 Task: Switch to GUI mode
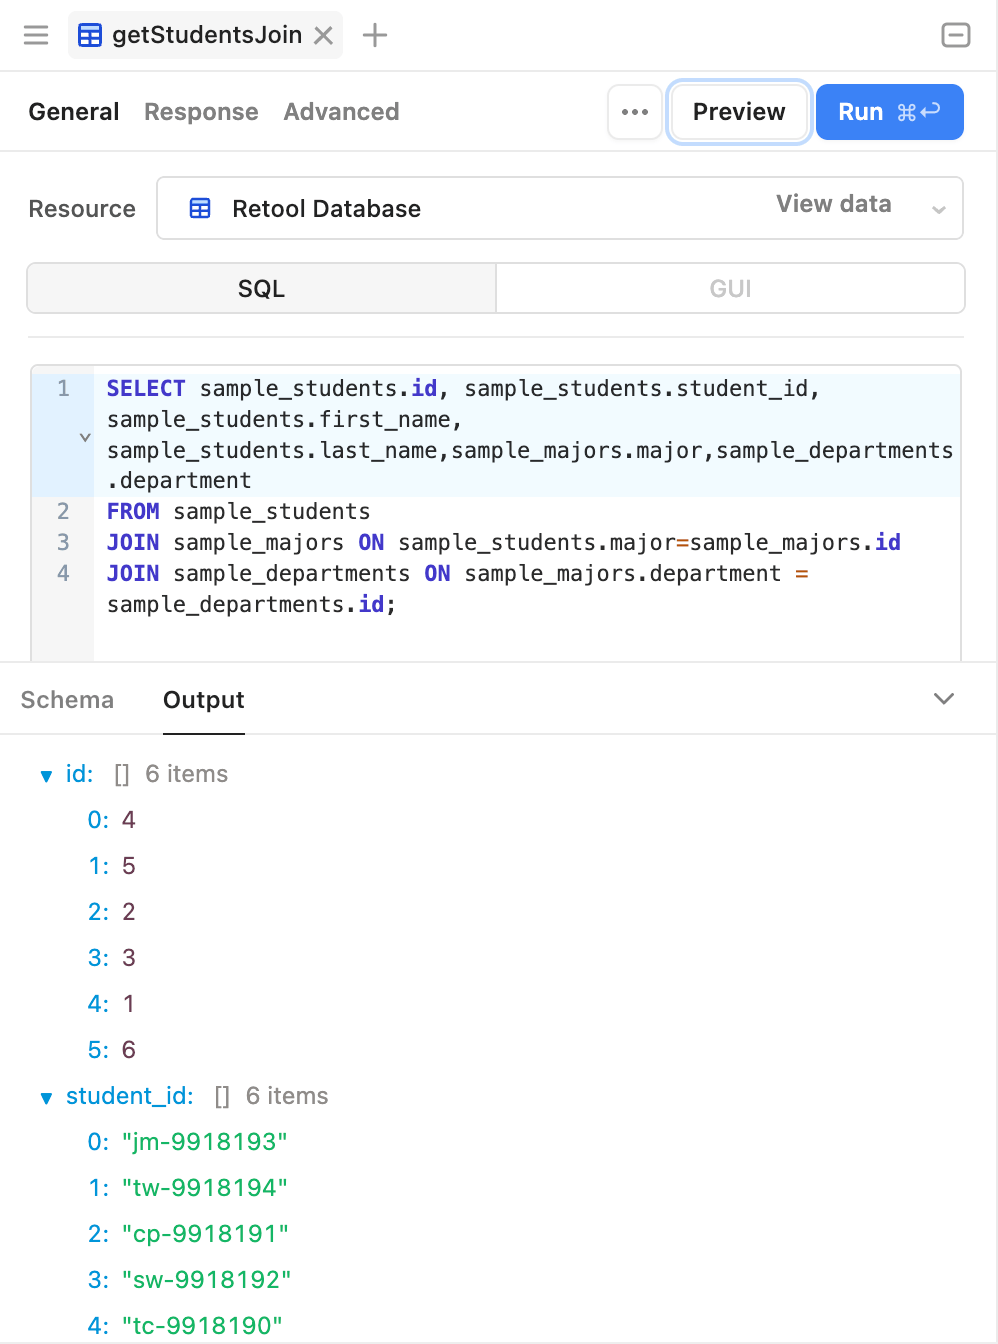730,288
